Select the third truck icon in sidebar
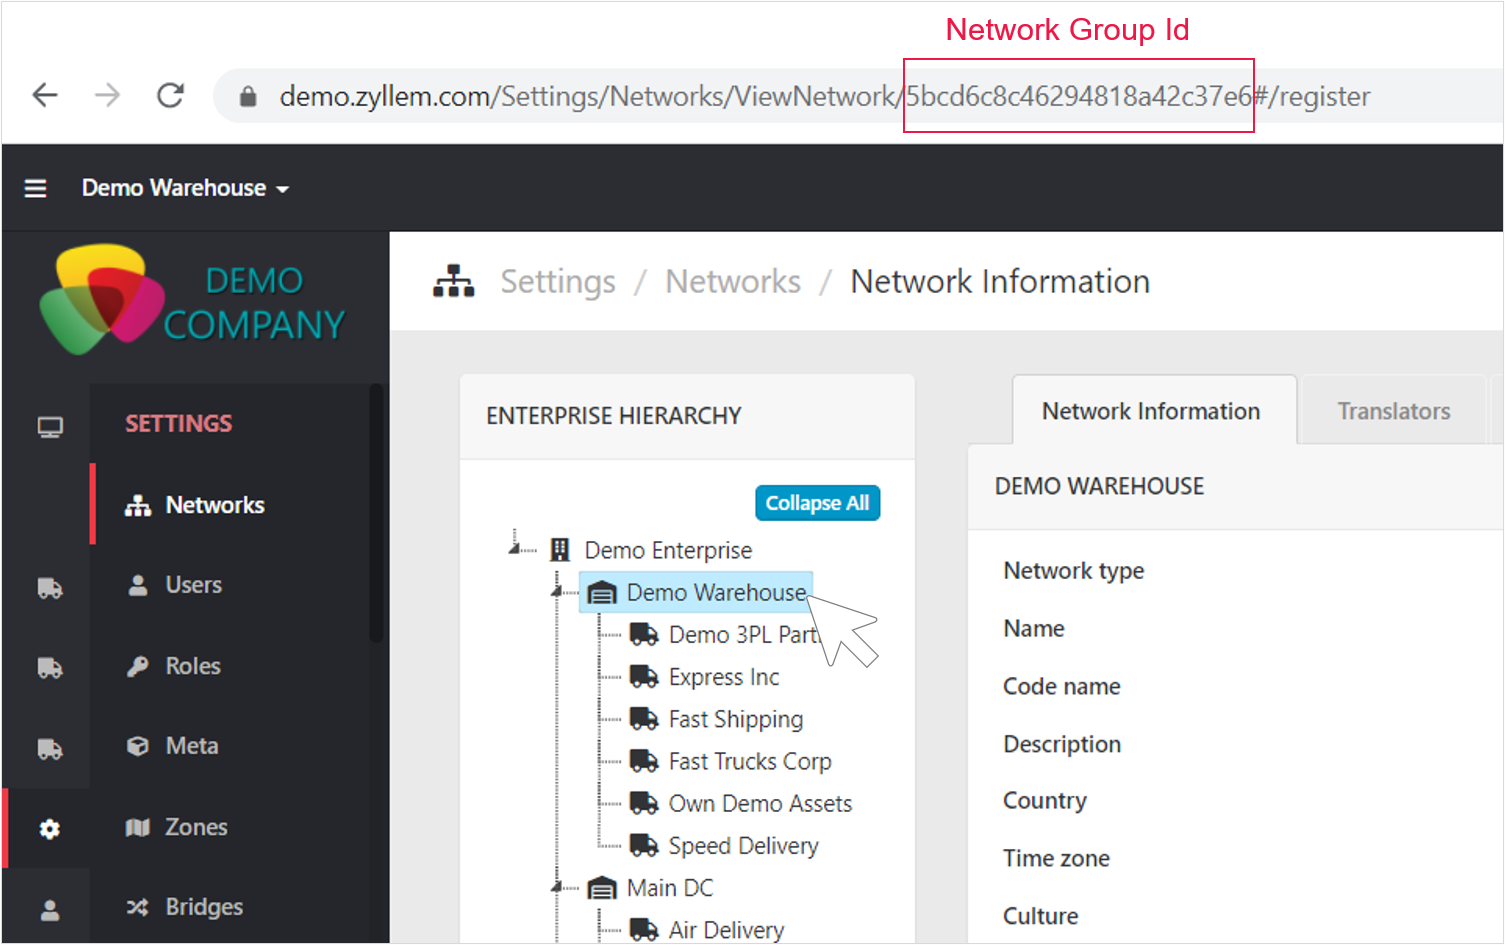The width and height of the screenshot is (1505, 945). [50, 749]
